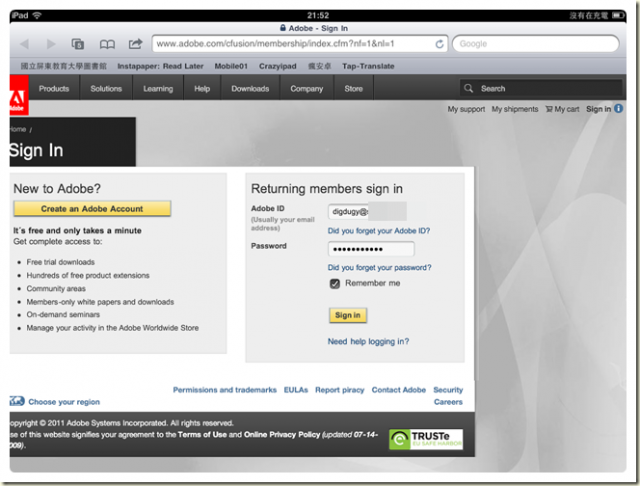Open the Company menu
This screenshot has height=486, width=640.
307,89
